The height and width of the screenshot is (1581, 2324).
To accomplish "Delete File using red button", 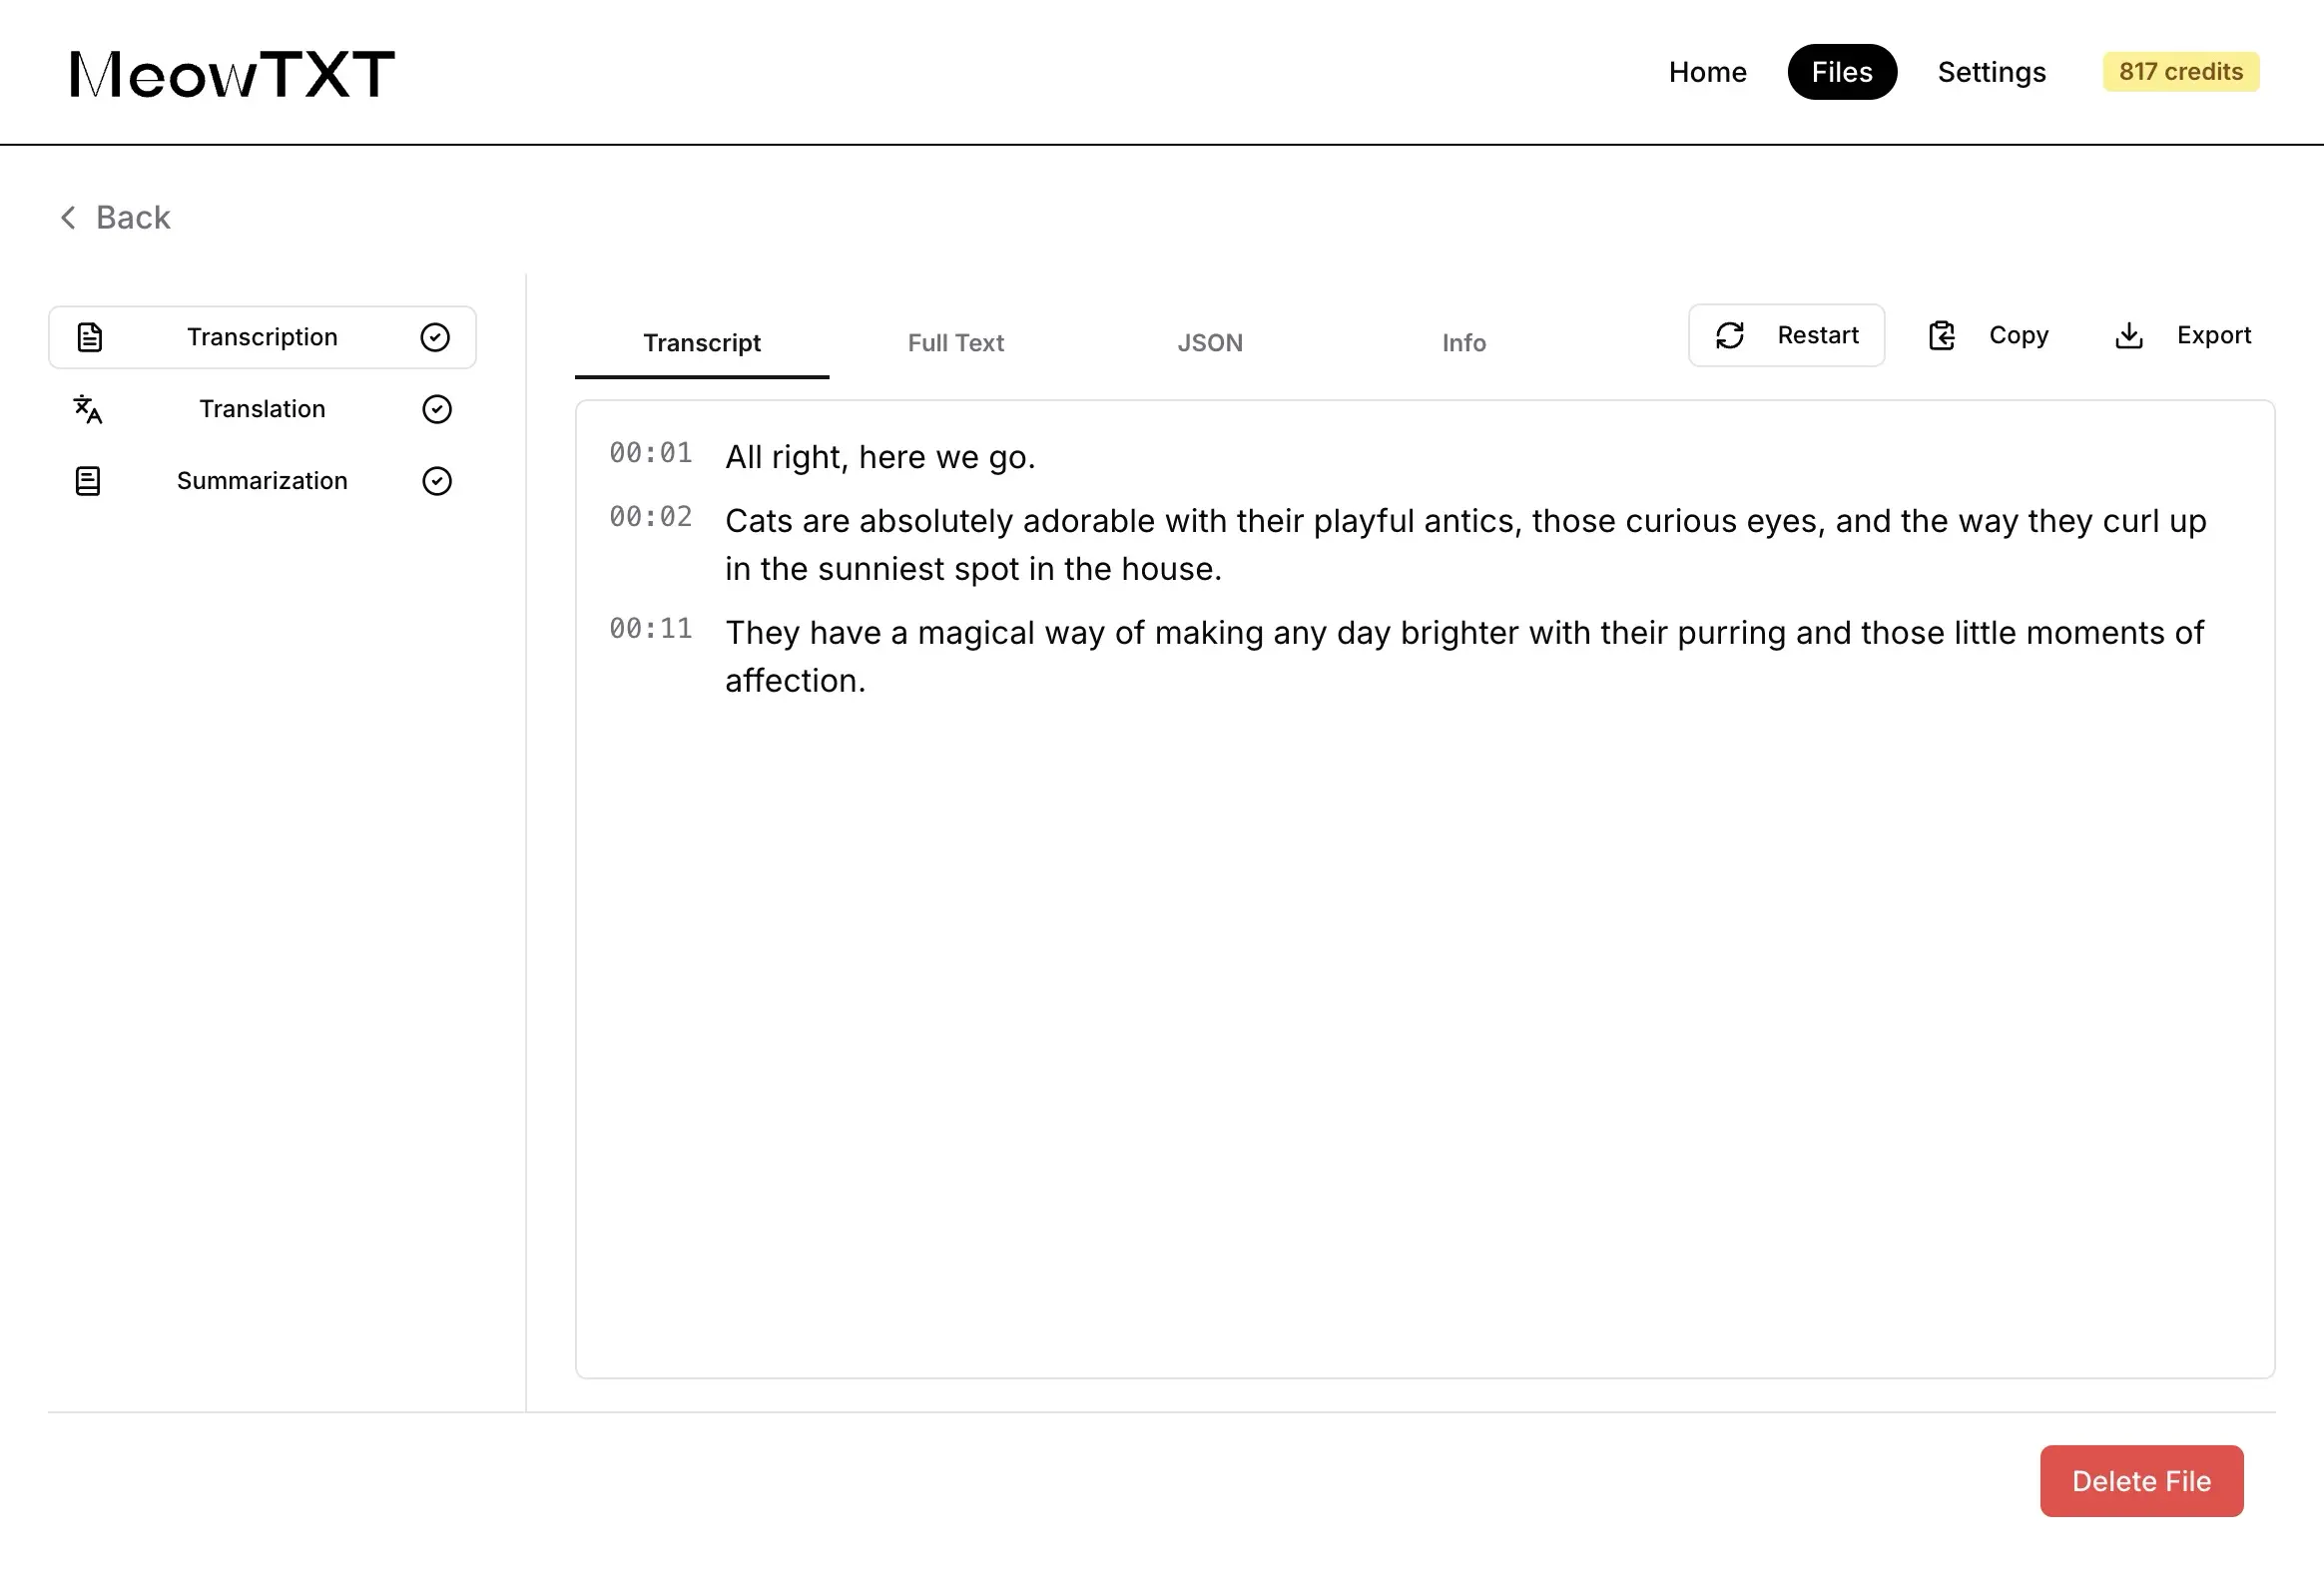I will (2141, 1481).
